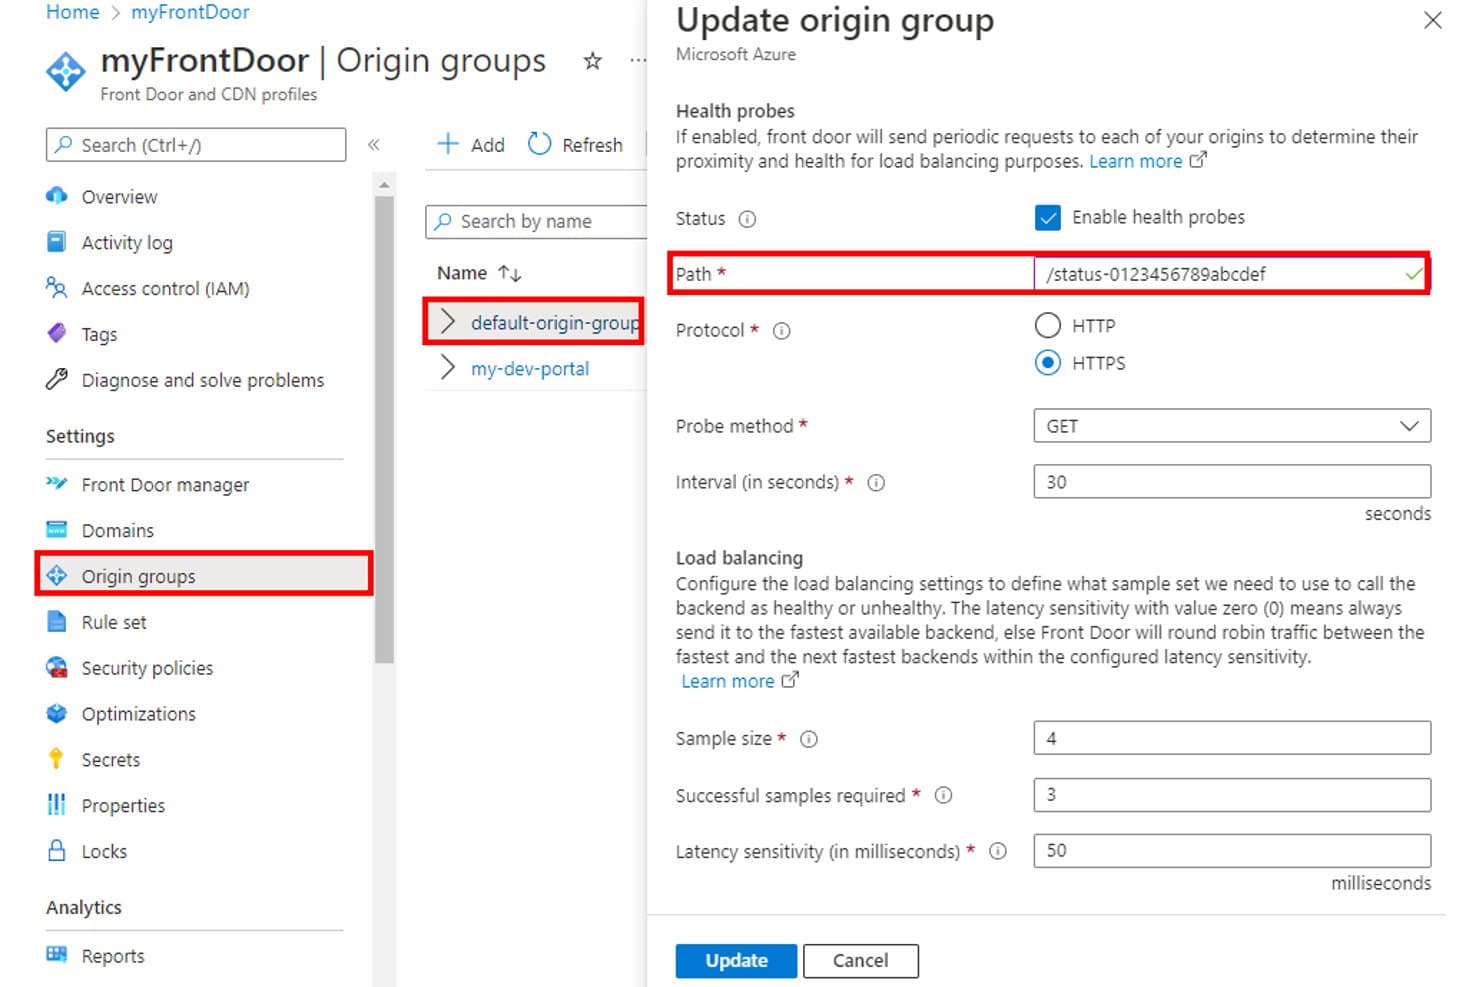Open the more options ellipsis
The image size is (1480, 987).
pos(638,62)
